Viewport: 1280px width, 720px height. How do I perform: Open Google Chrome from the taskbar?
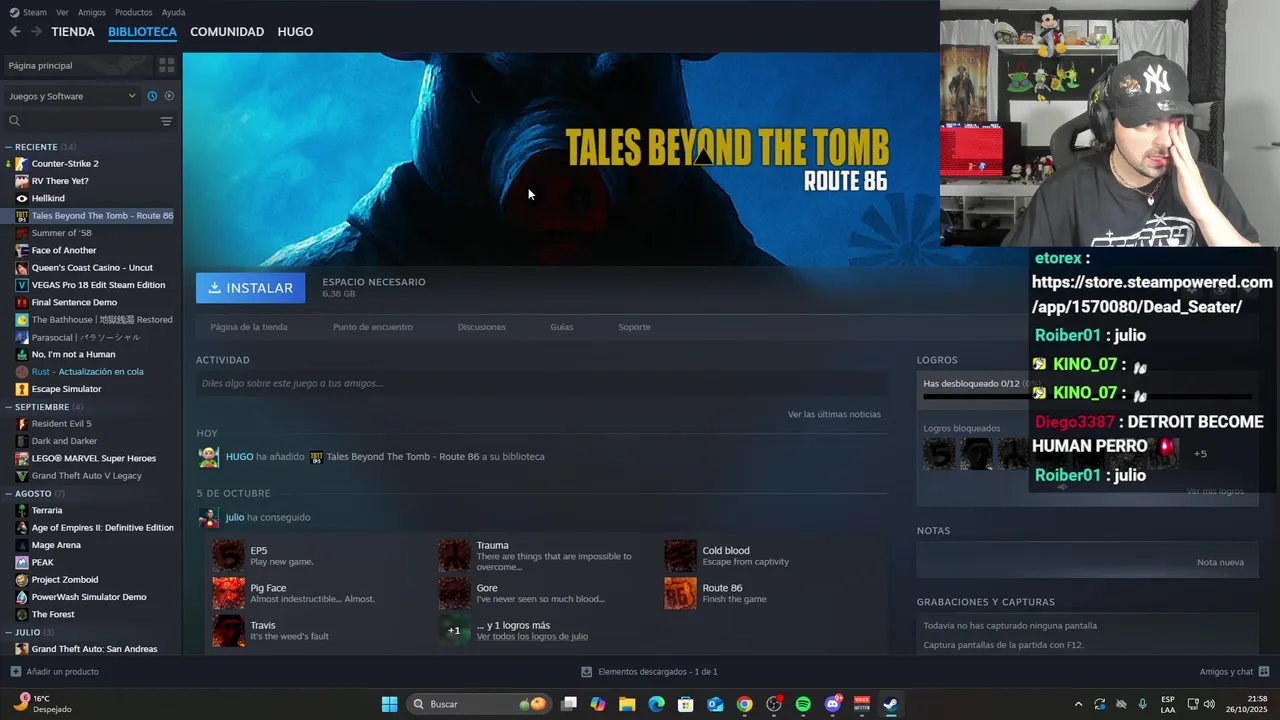tap(744, 704)
